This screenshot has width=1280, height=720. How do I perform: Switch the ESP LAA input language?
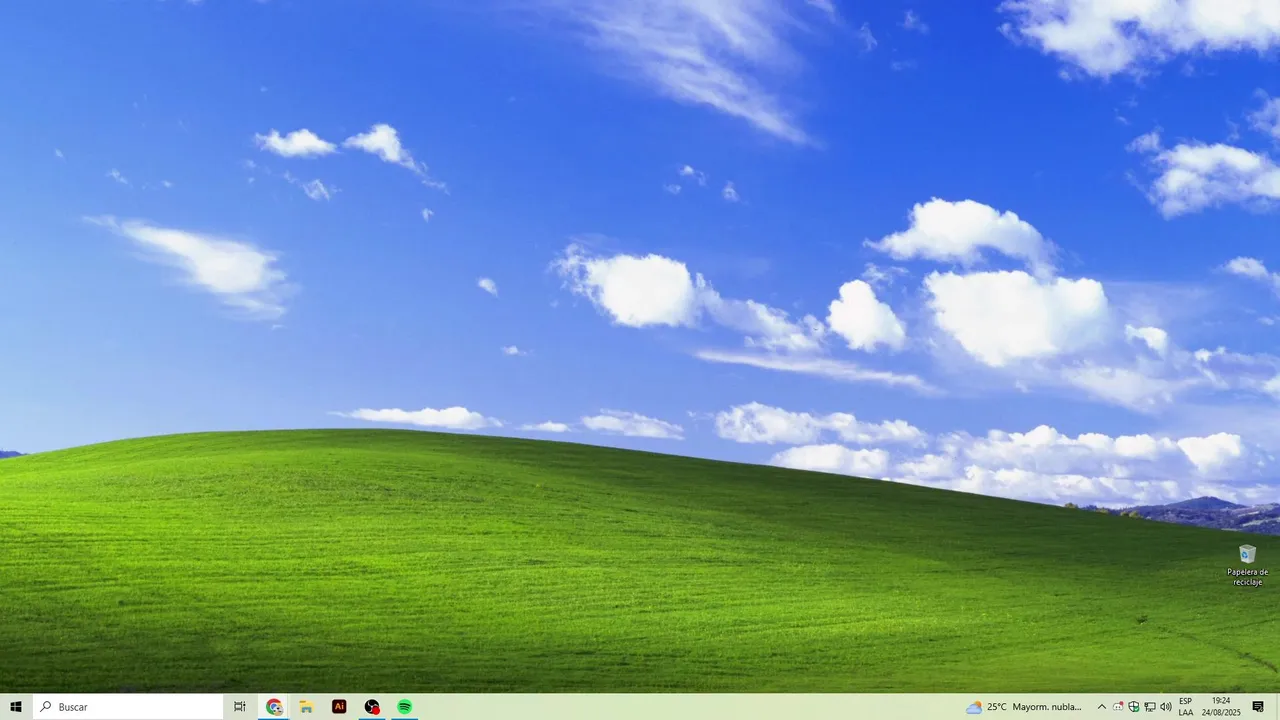point(1186,707)
